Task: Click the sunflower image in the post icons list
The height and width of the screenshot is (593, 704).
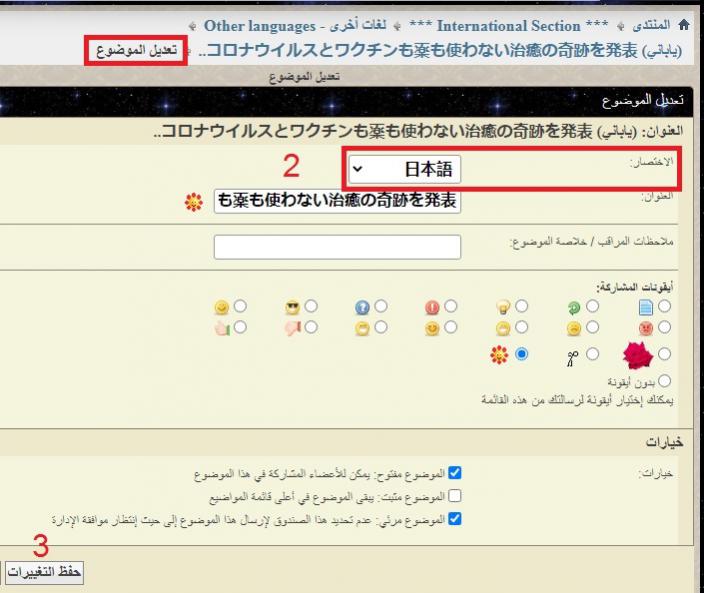Action: pos(499,355)
